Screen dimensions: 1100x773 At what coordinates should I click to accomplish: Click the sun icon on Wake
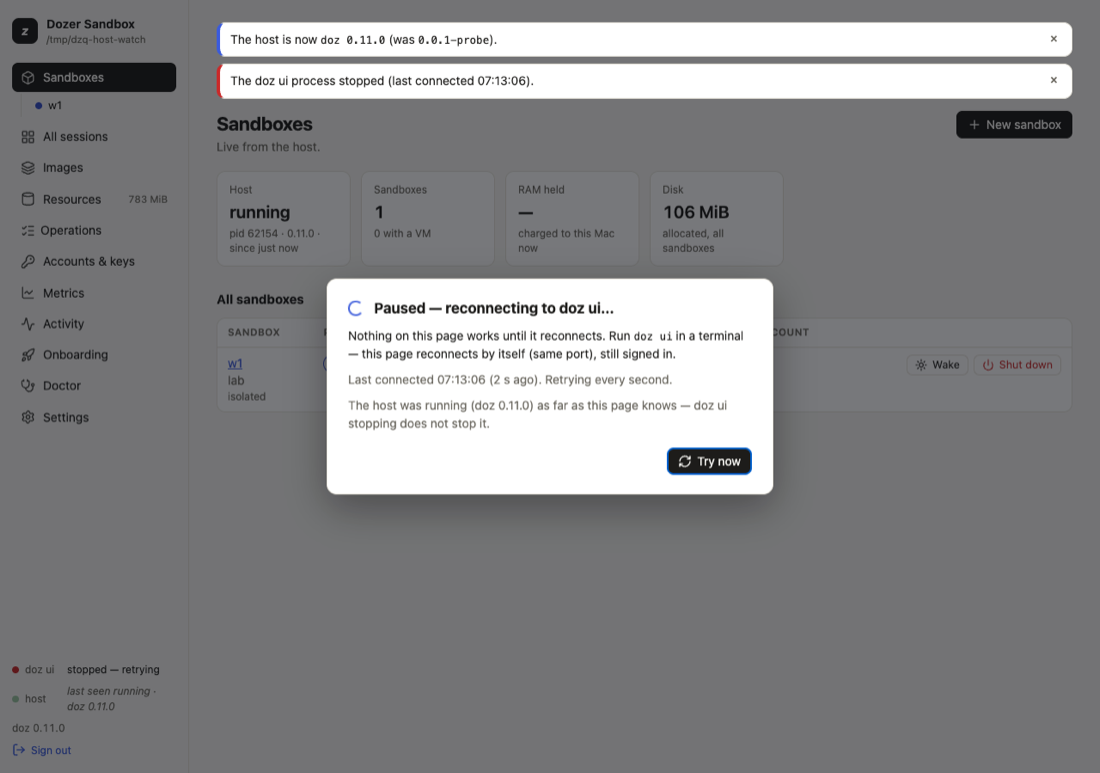coord(921,365)
